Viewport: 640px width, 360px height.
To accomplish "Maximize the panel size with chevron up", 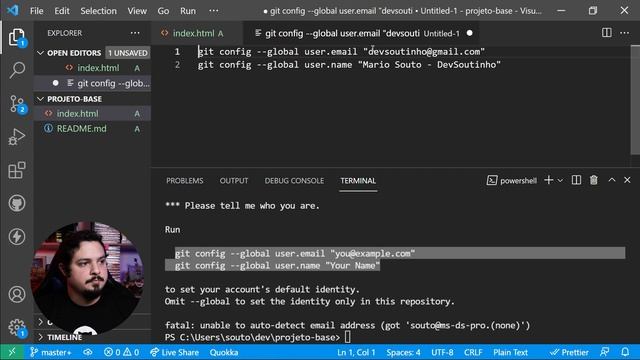I will (x=612, y=180).
